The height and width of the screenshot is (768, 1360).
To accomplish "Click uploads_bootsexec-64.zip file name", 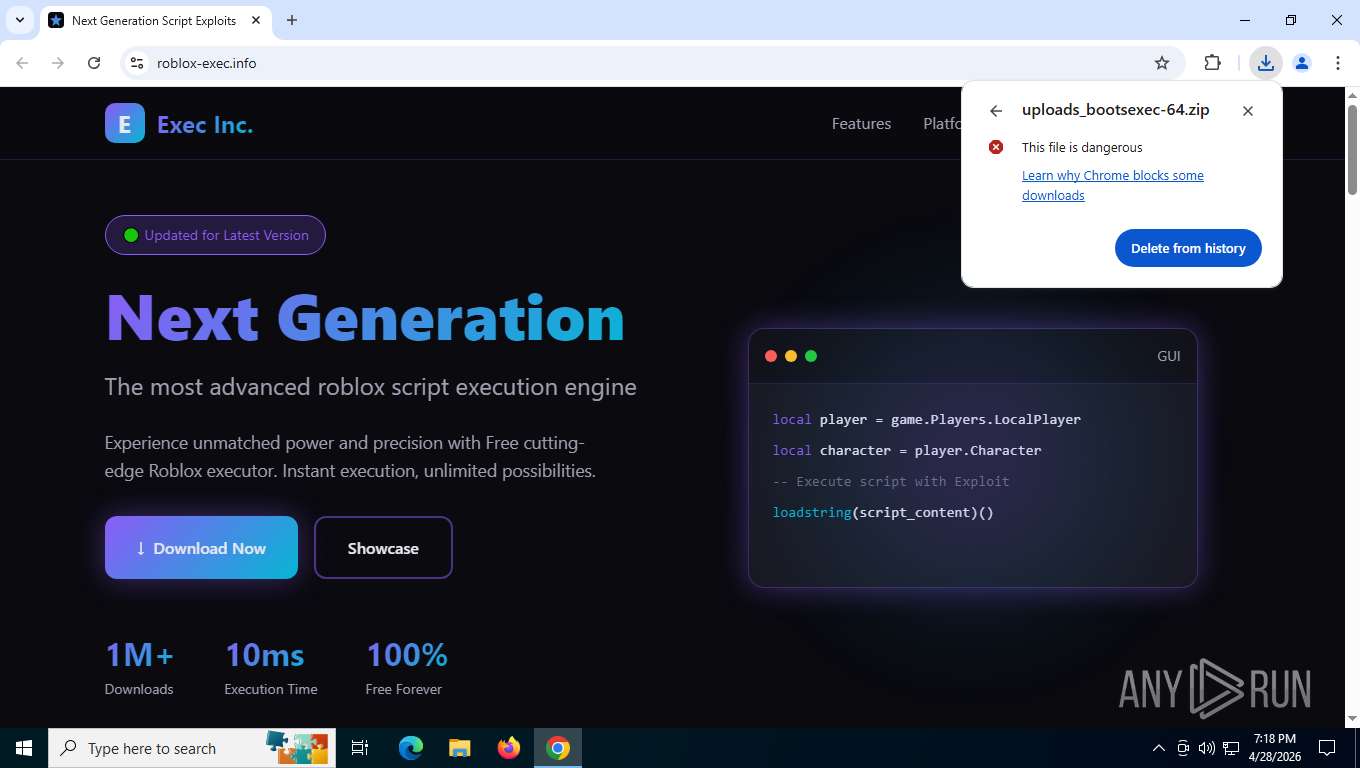I will point(1115,110).
